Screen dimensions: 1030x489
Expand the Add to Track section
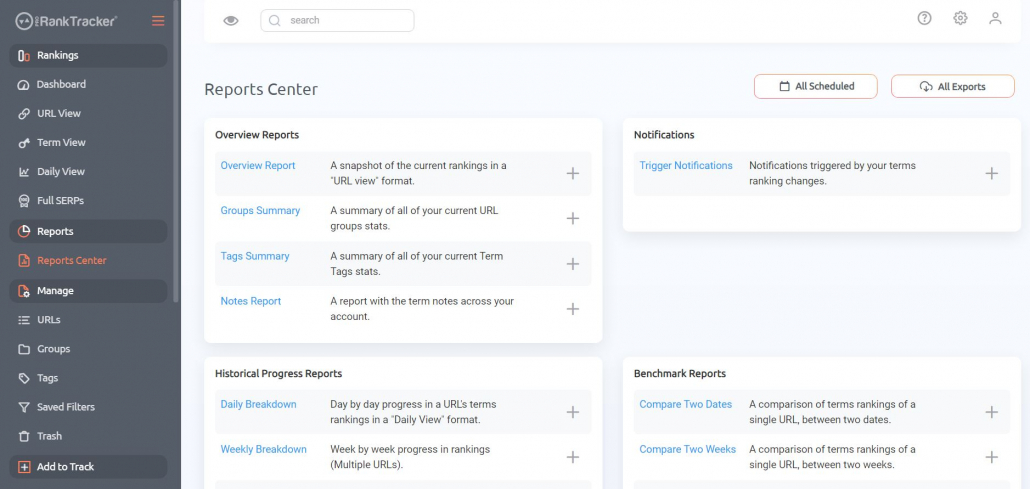click(x=88, y=467)
